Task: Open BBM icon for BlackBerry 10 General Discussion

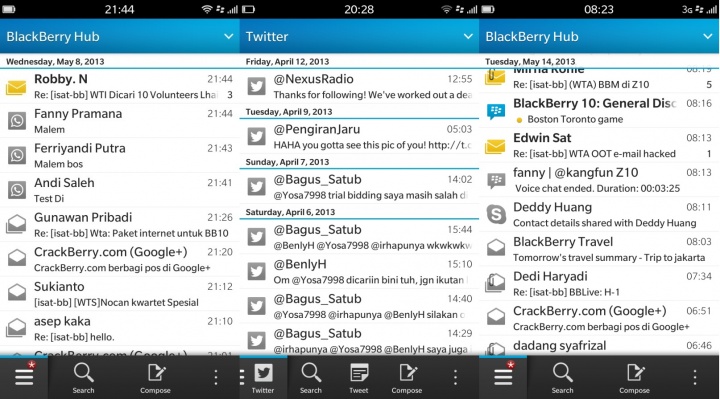Action: tap(496, 111)
